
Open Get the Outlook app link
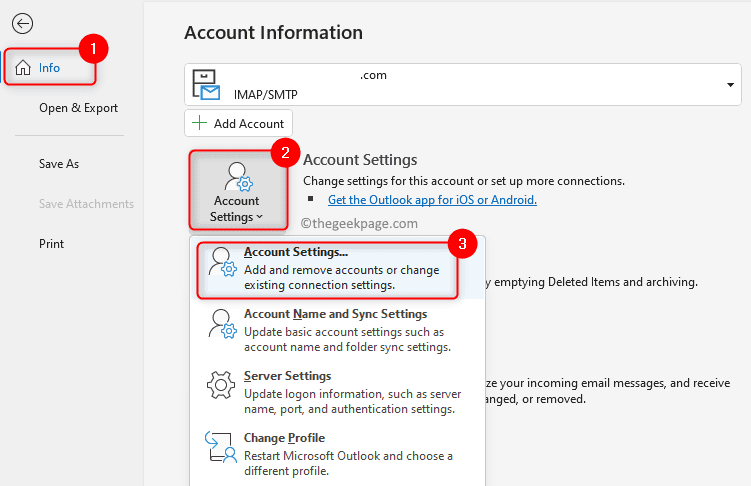coord(432,200)
